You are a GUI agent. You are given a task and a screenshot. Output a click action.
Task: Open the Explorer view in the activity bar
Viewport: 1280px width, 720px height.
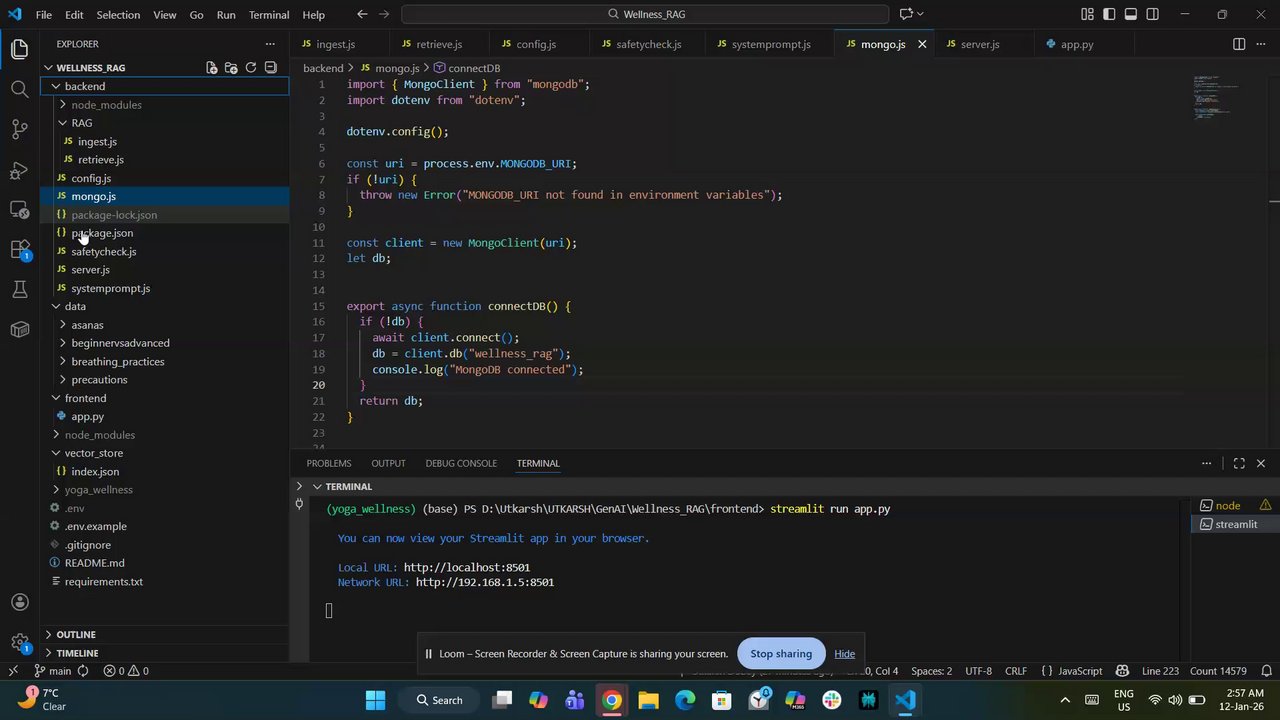[19, 49]
